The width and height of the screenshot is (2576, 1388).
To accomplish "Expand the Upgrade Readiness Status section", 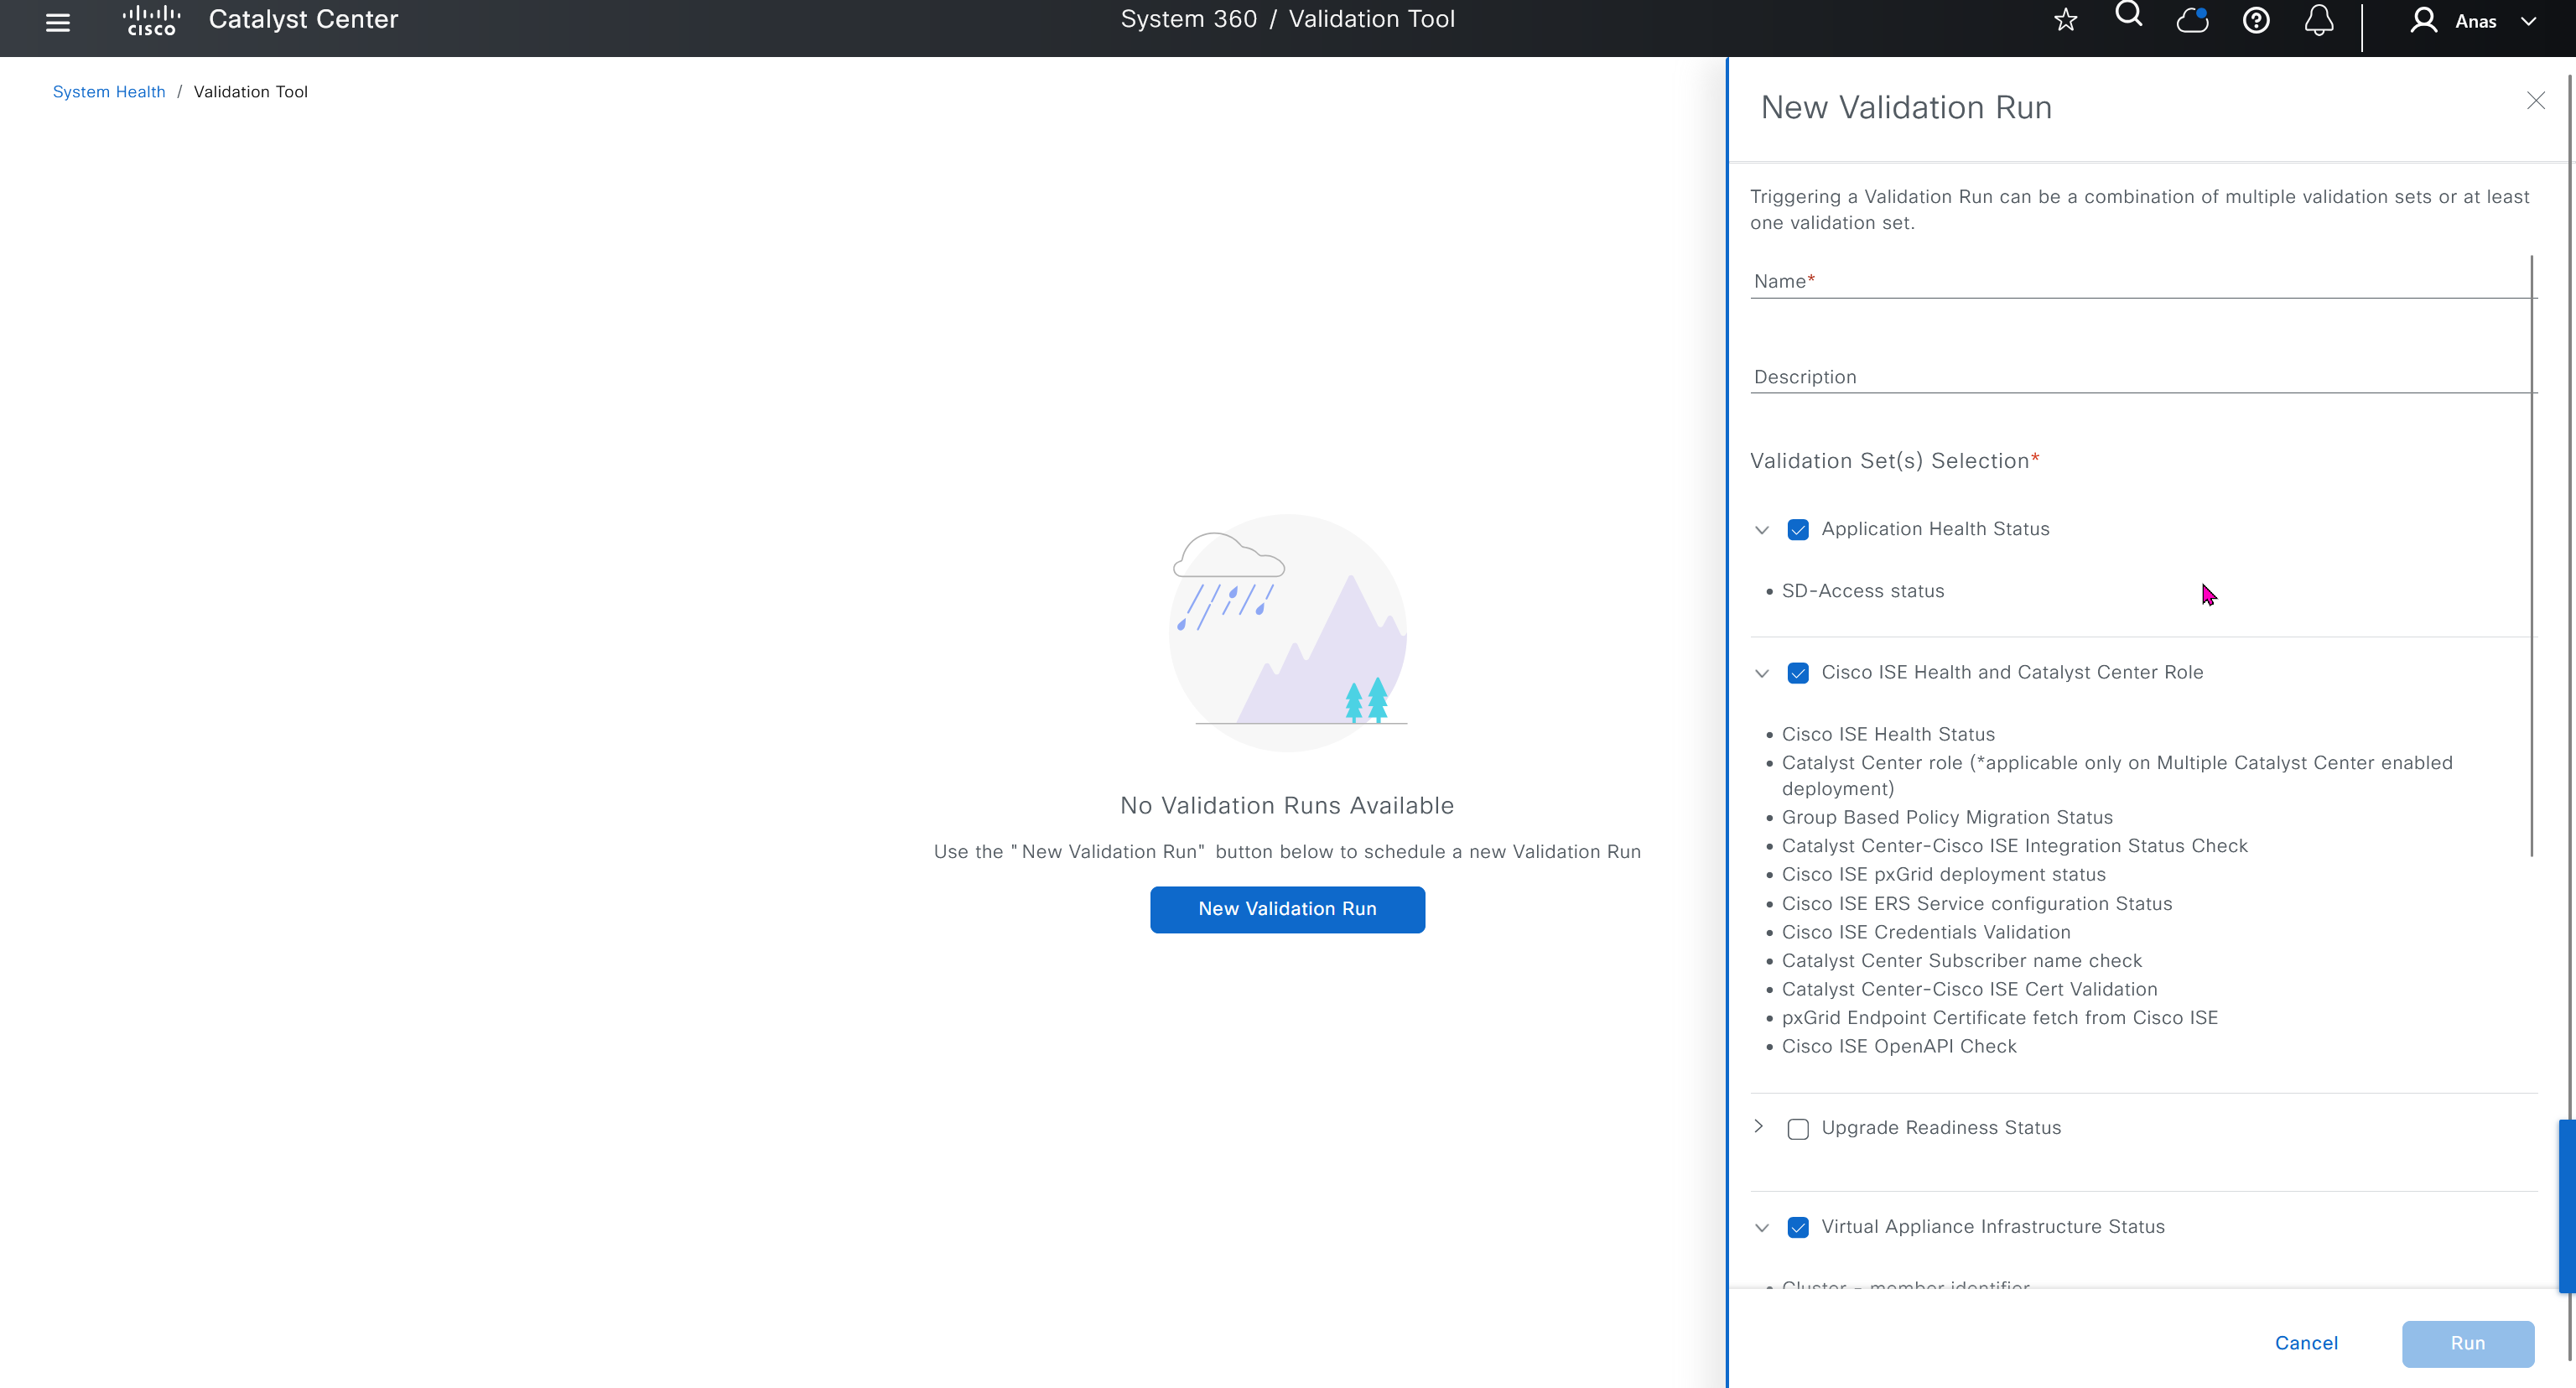I will point(1759,1127).
